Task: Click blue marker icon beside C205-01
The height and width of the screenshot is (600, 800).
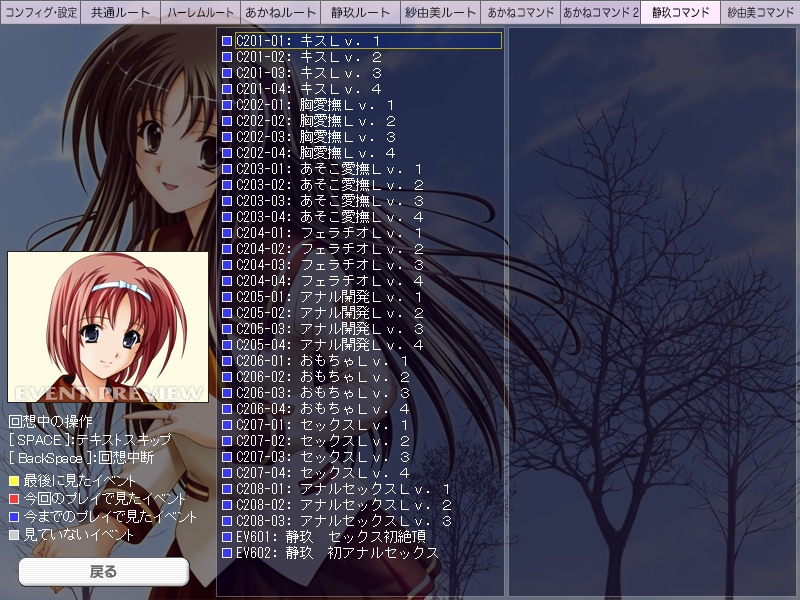Action: click(x=227, y=297)
